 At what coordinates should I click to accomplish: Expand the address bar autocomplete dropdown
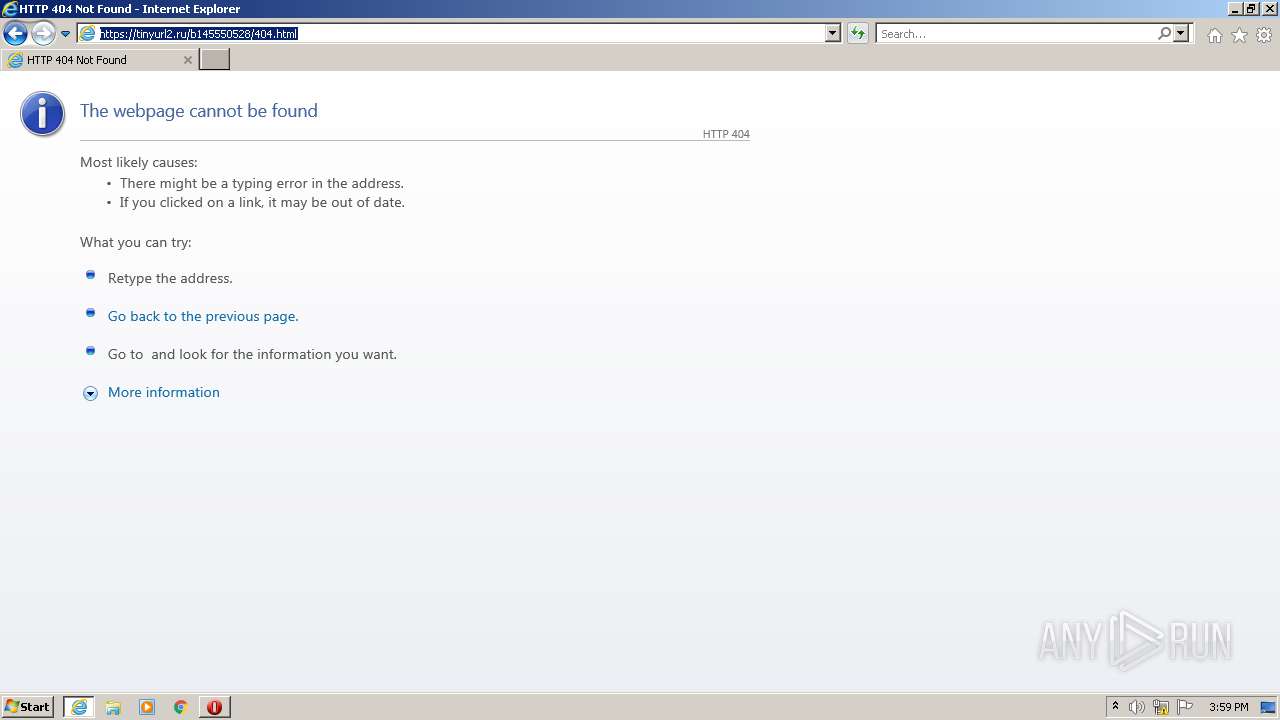832,33
